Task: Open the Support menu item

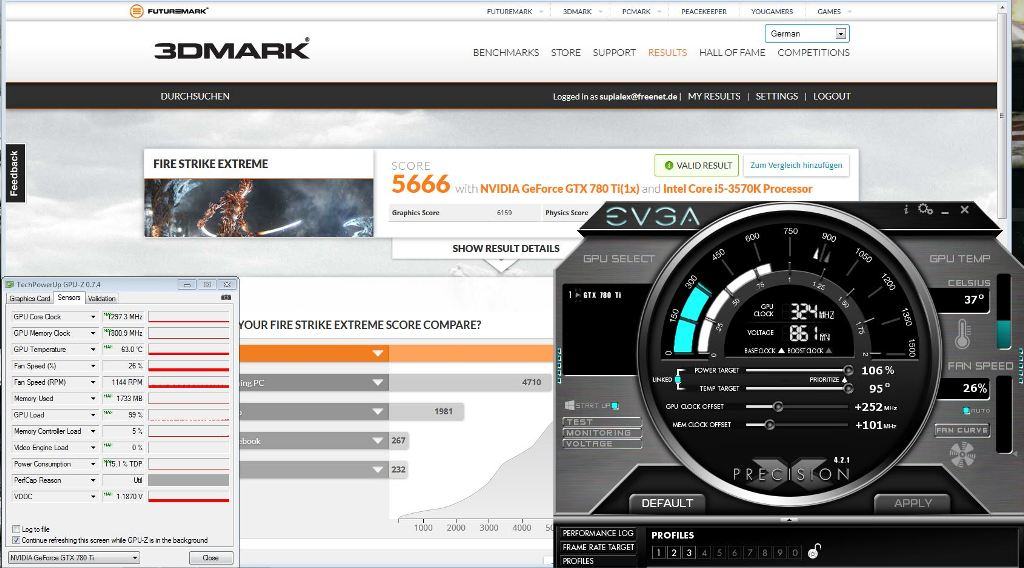Action: click(x=614, y=52)
